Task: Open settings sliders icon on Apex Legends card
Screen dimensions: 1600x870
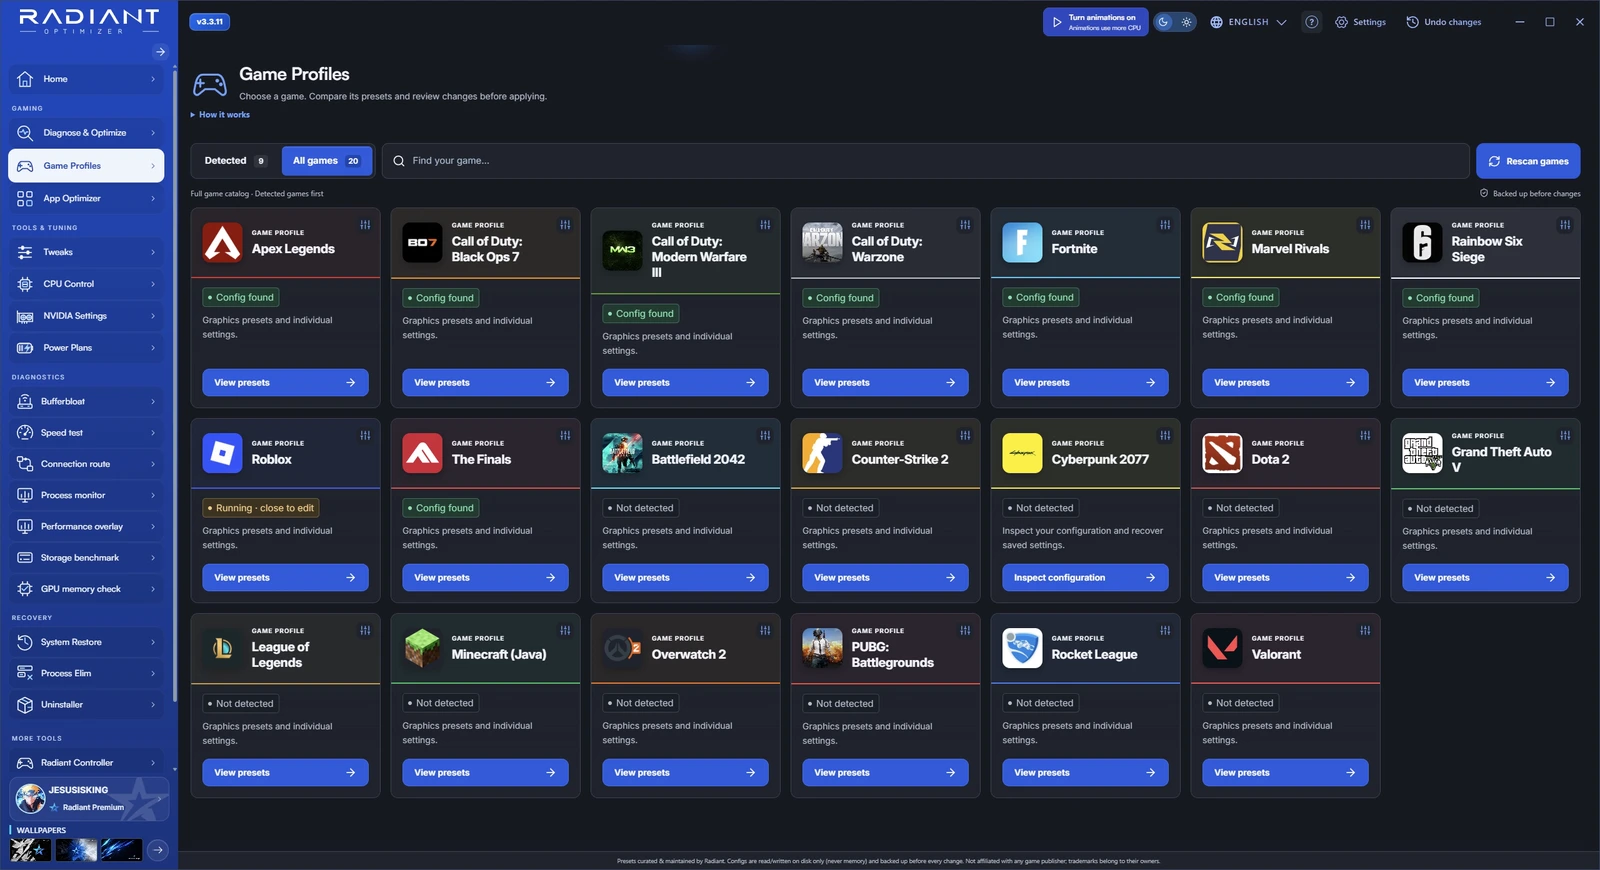Action: click(365, 225)
